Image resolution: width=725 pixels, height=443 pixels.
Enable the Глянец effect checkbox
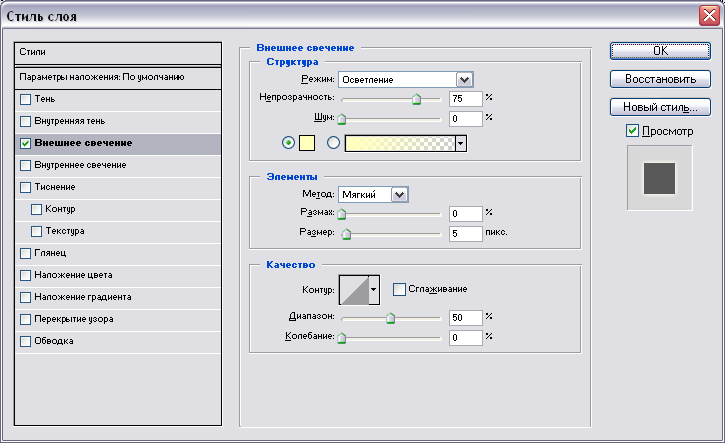25,253
